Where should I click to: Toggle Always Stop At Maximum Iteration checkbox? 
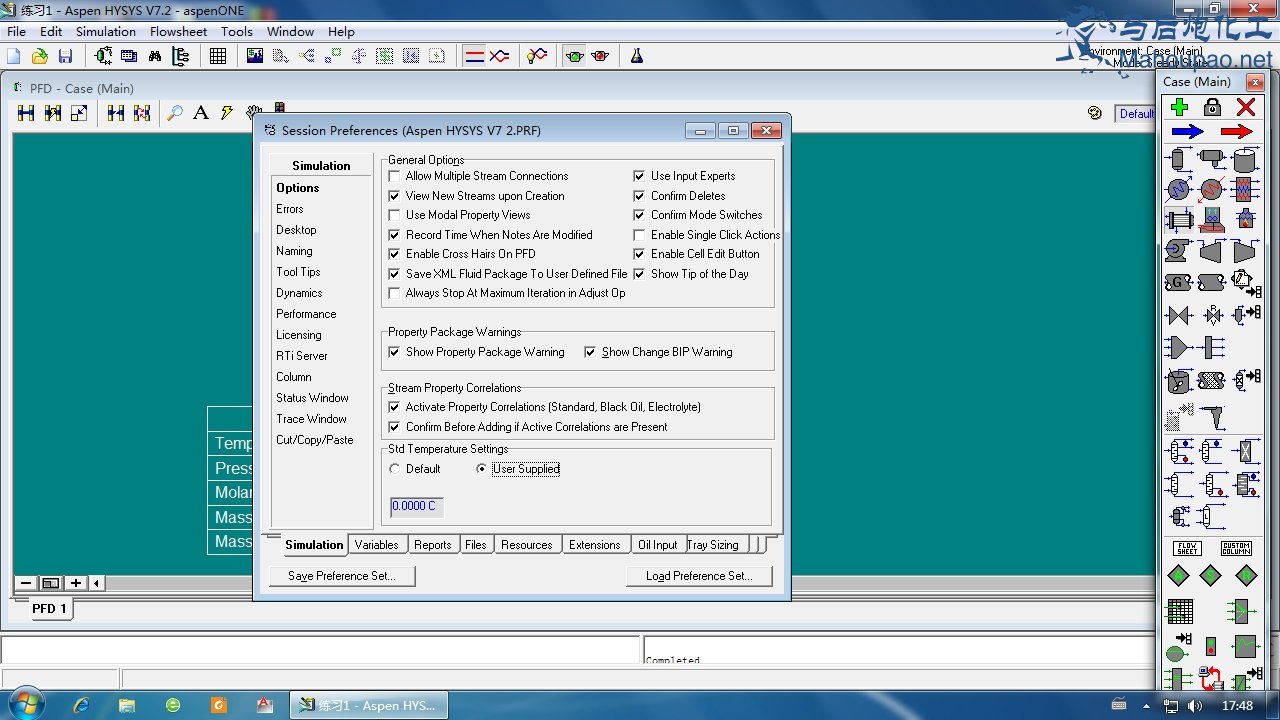coord(394,293)
